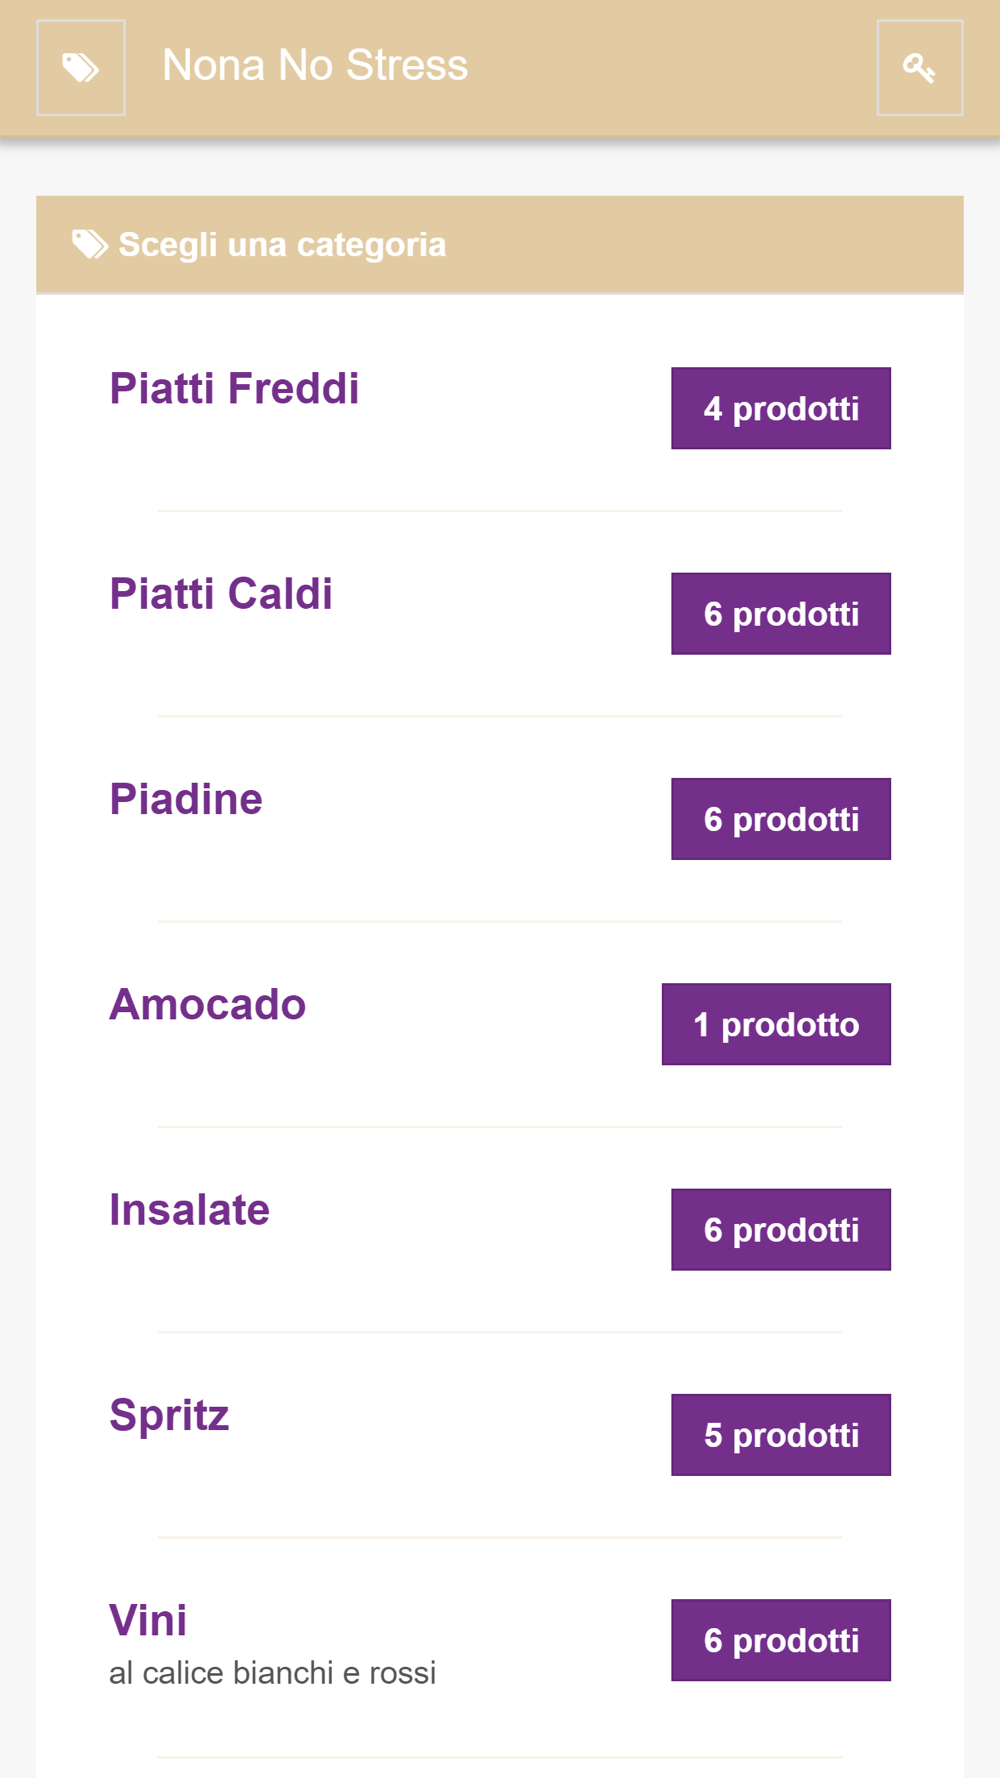1000x1778 pixels.
Task: Open the Piatti Freddi category
Action: [234, 389]
